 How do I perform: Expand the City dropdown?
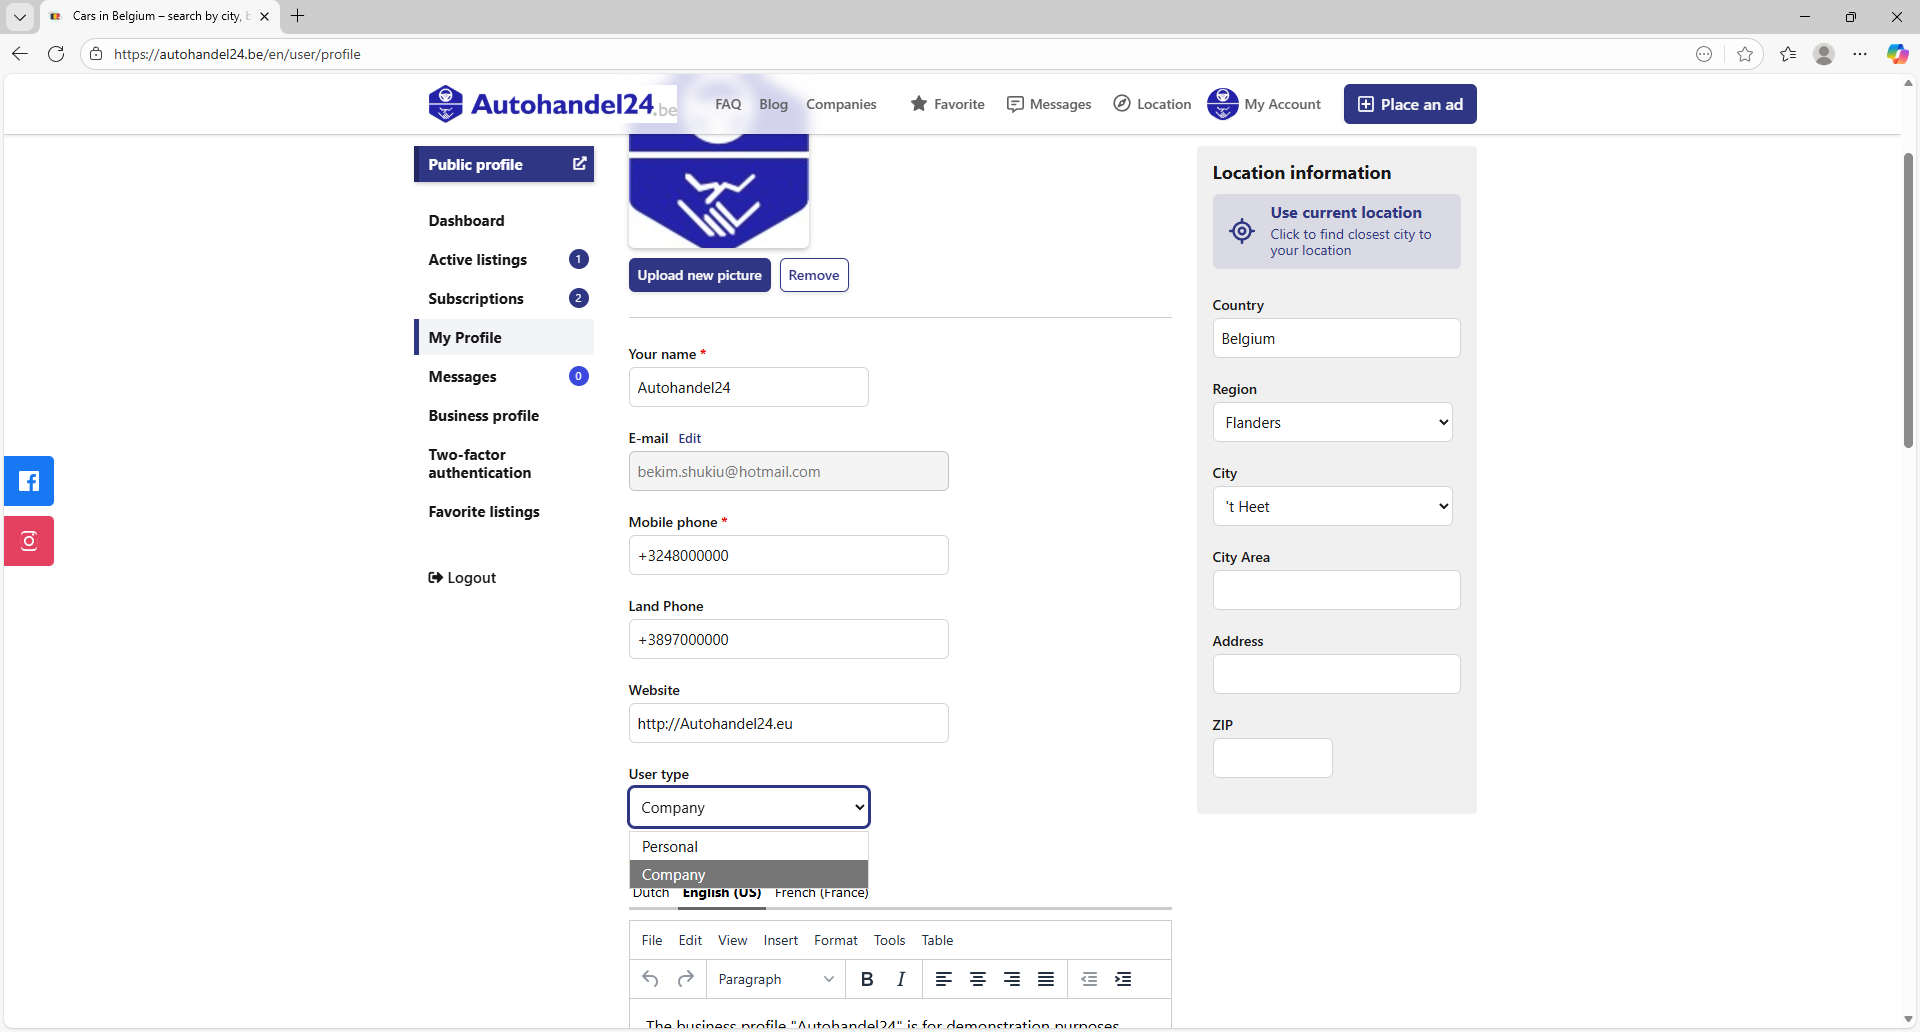(x=1332, y=507)
